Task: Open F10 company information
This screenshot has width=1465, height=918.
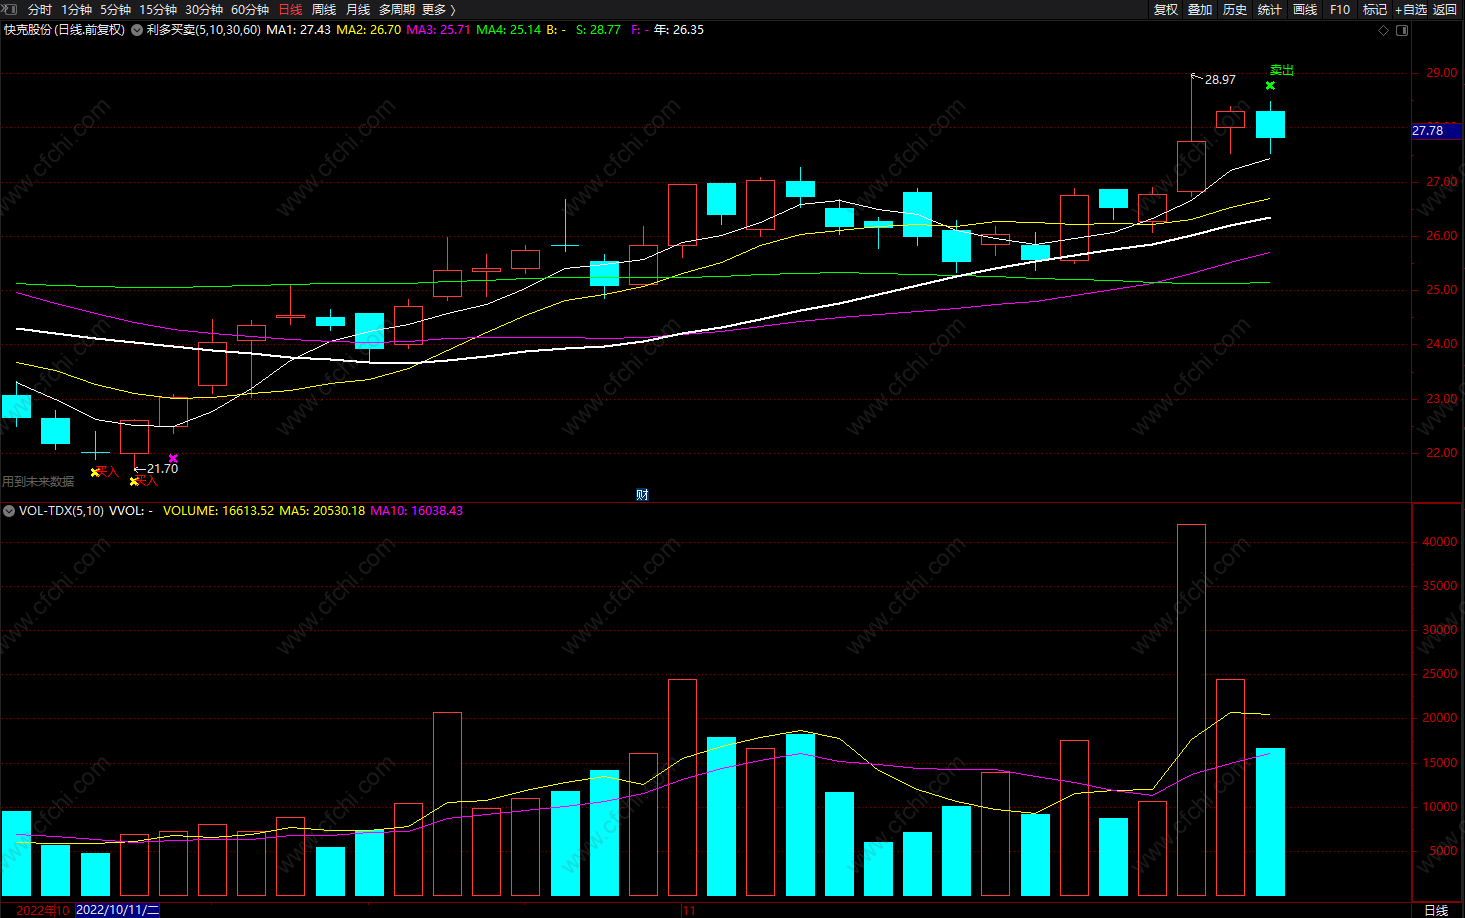Action: pos(1340,9)
